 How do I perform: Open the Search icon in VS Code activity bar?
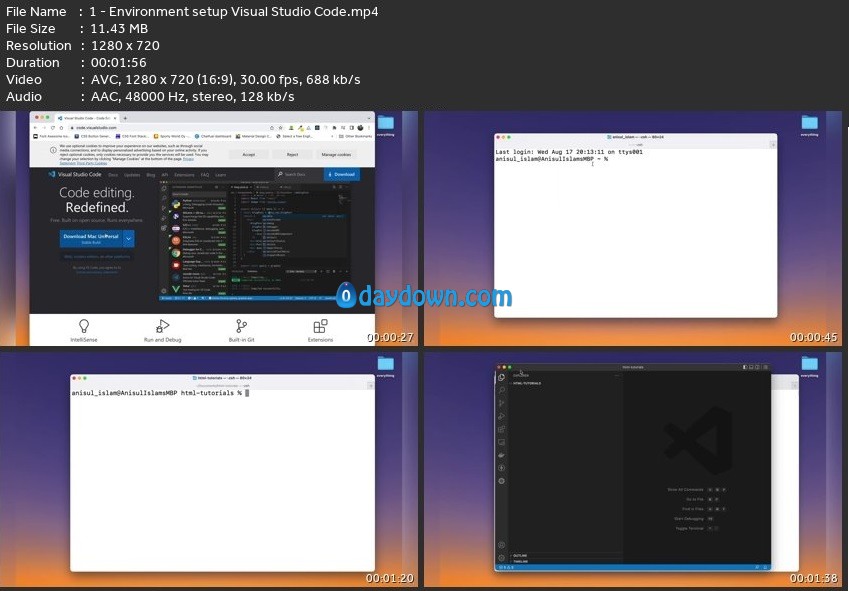click(x=502, y=390)
